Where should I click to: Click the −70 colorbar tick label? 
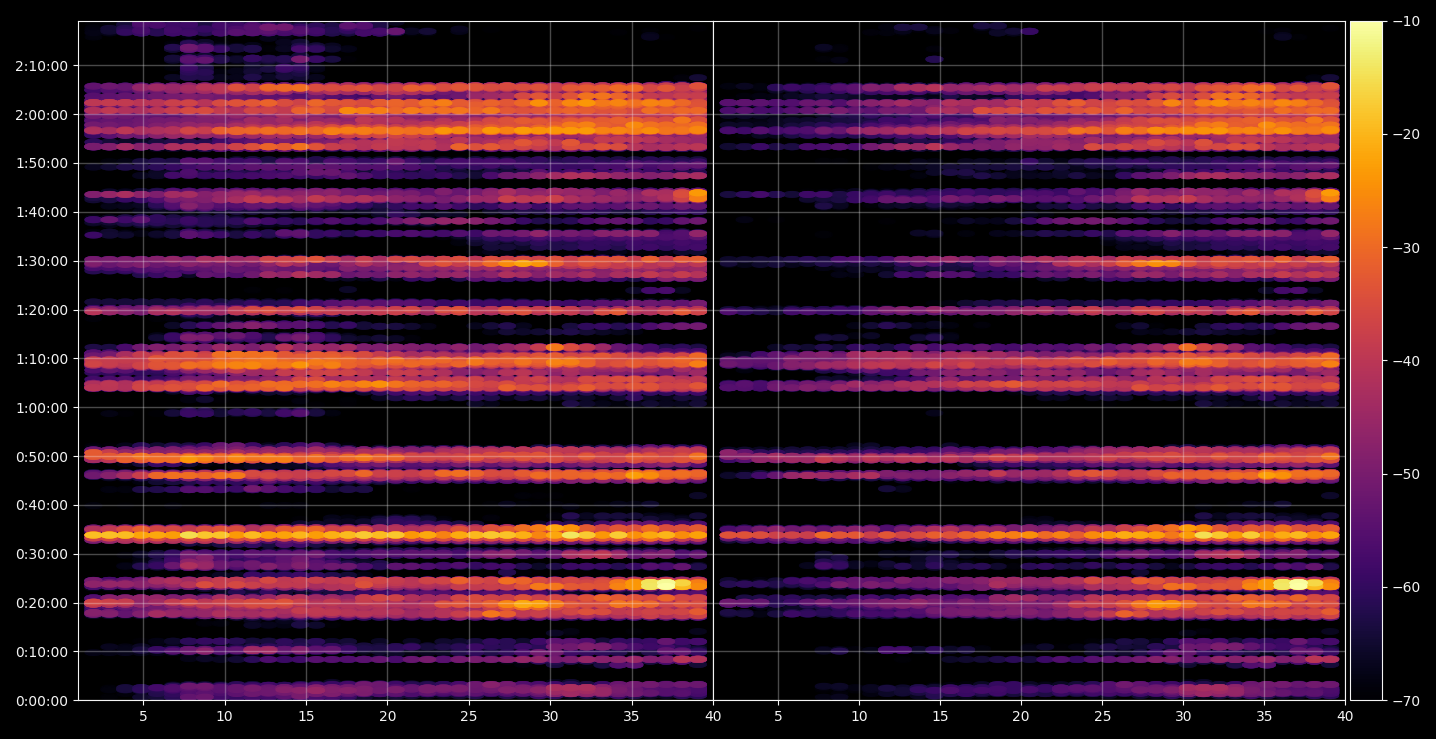pyautogui.click(x=1404, y=700)
